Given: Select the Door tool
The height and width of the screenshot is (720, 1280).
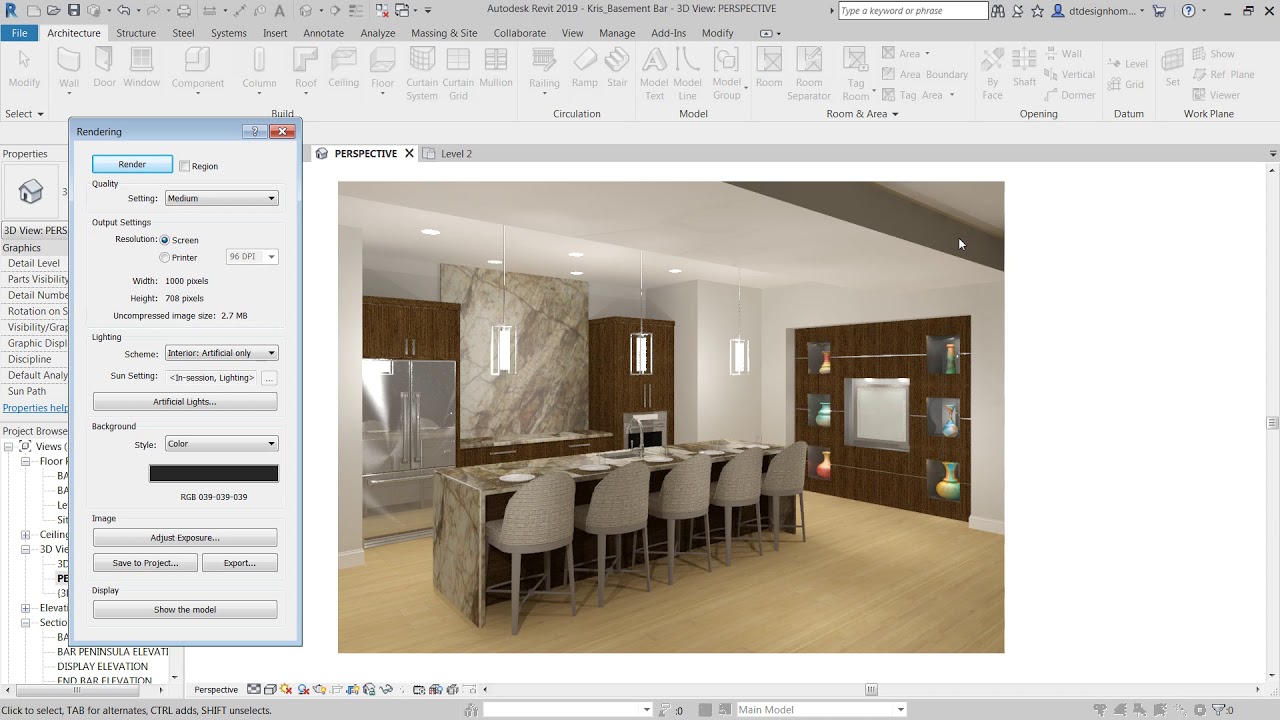Looking at the screenshot, I should pos(104,68).
